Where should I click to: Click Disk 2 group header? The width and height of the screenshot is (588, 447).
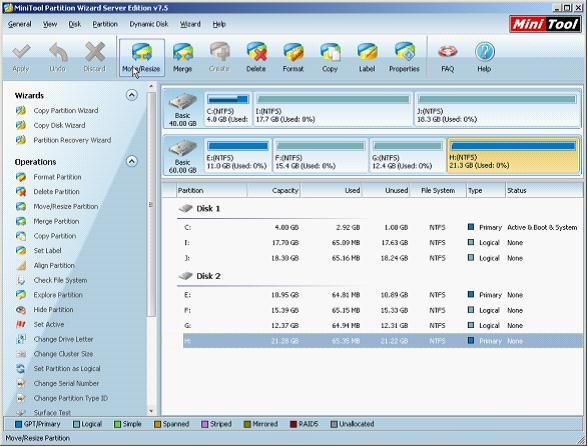(208, 276)
